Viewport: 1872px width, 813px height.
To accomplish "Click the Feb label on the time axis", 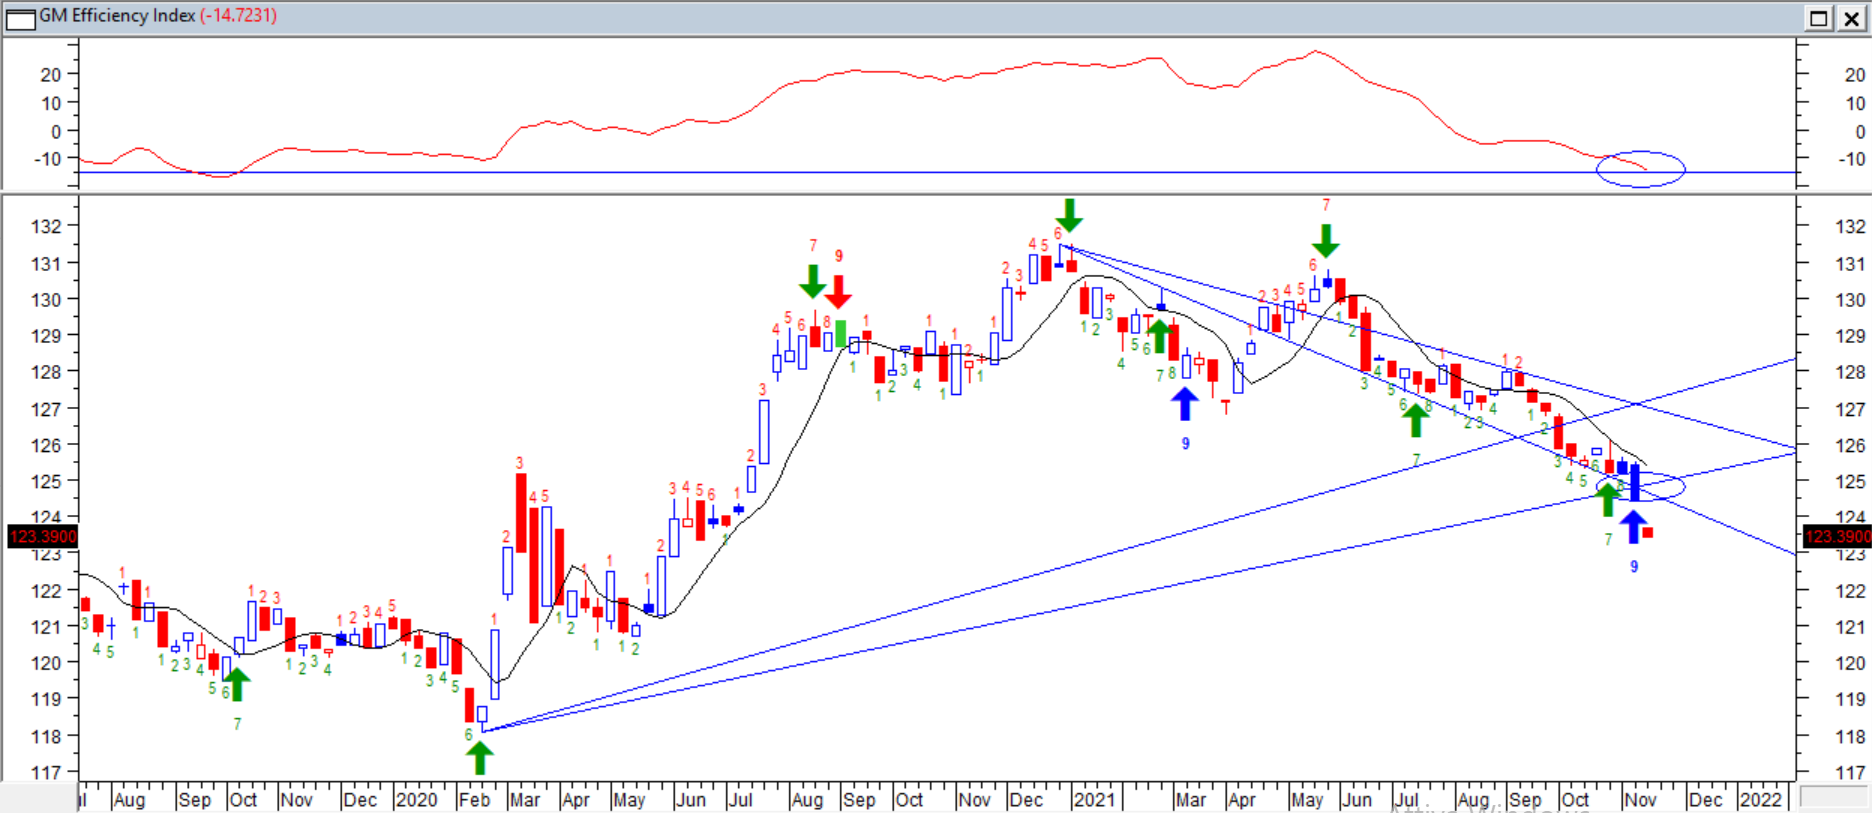I will [474, 800].
